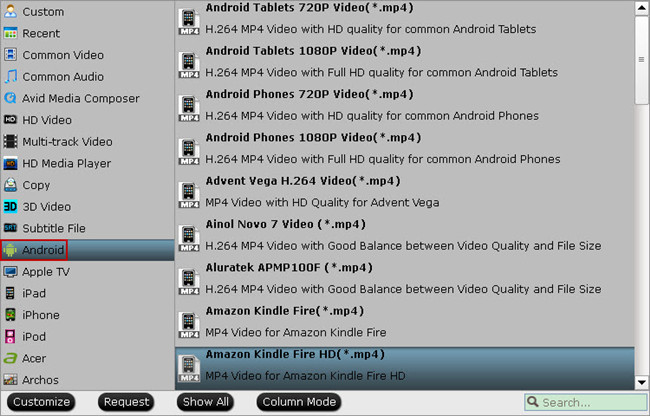Select Amazon Kindle Fire HD(*.mp4) profile
Image resolution: width=650 pixels, height=416 pixels.
tap(405, 368)
